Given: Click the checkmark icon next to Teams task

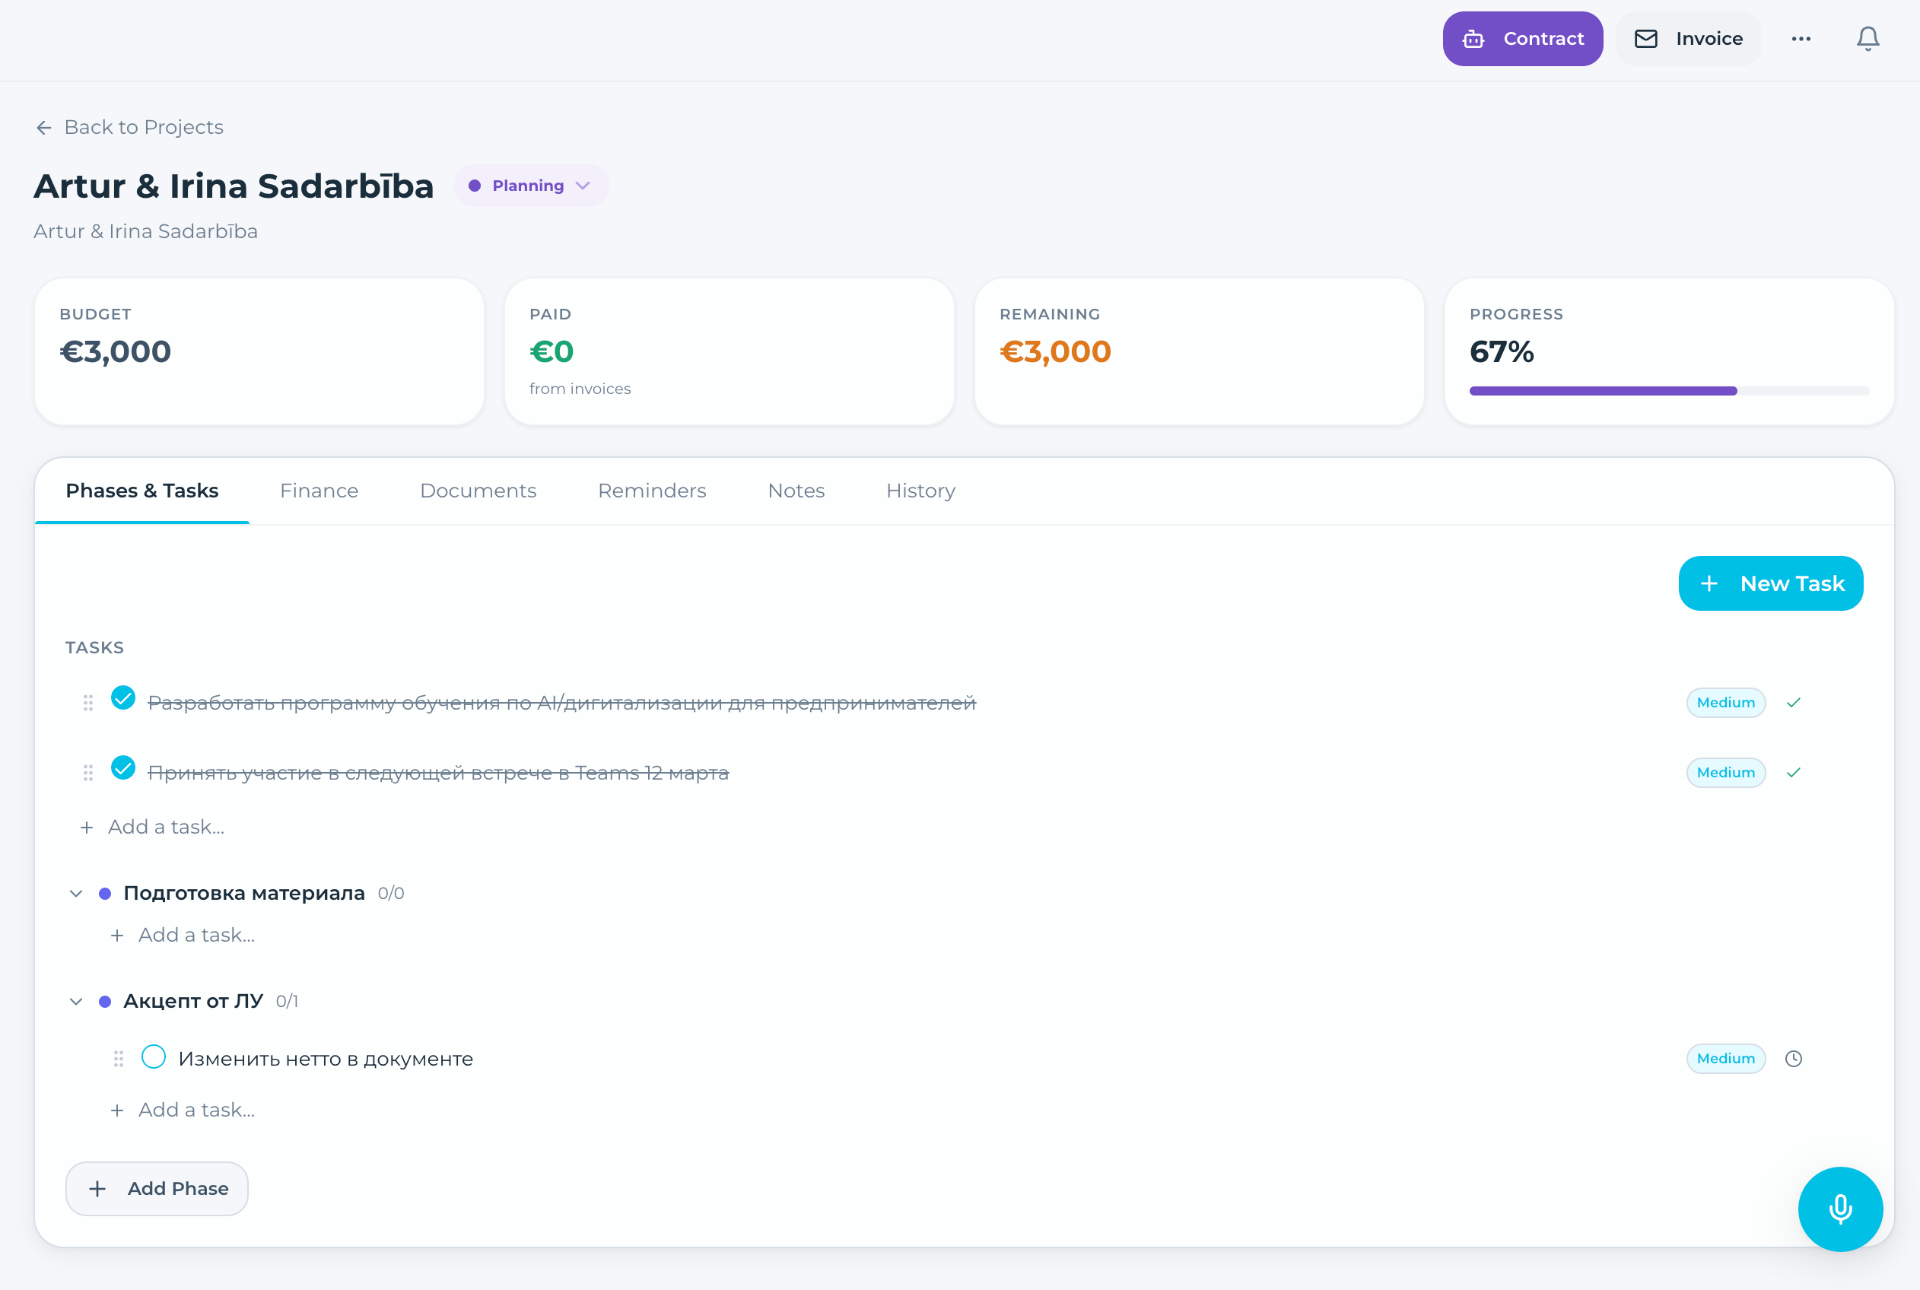Looking at the screenshot, I should (x=1794, y=773).
